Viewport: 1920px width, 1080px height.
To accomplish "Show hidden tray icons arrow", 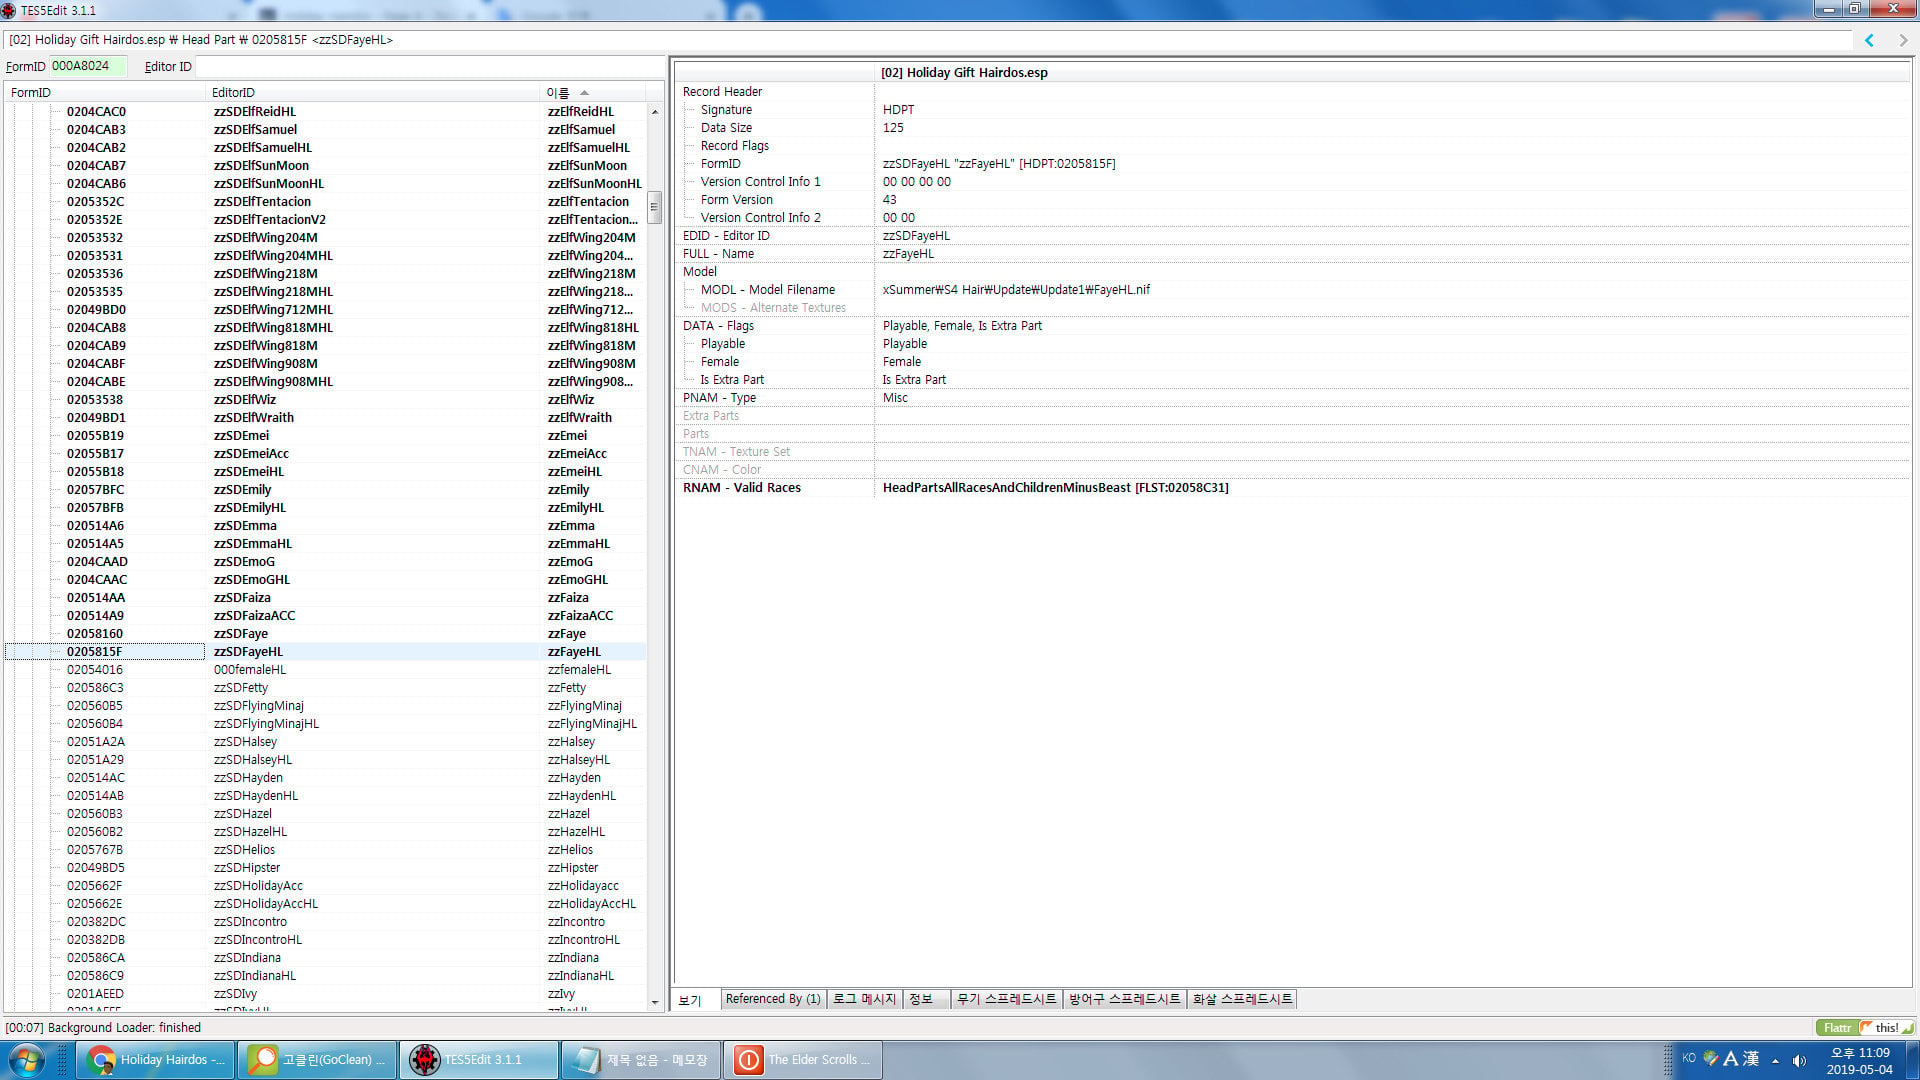I will pyautogui.click(x=1775, y=1060).
